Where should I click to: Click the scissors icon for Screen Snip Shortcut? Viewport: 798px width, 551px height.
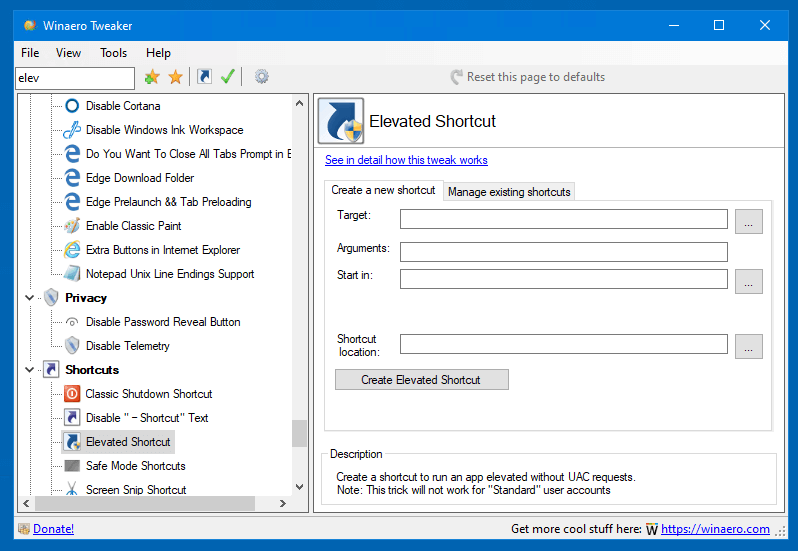pyautogui.click(x=72, y=488)
